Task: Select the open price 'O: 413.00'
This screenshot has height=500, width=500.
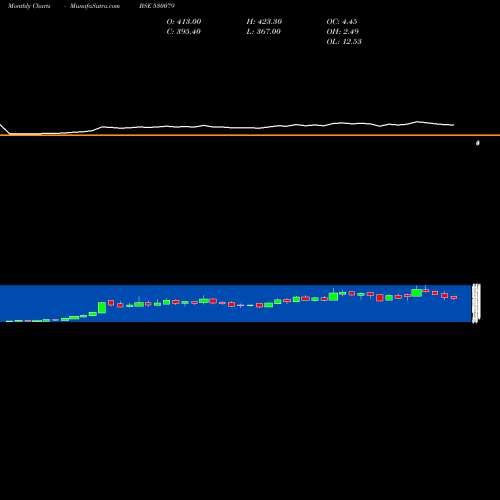Action: tap(184, 22)
